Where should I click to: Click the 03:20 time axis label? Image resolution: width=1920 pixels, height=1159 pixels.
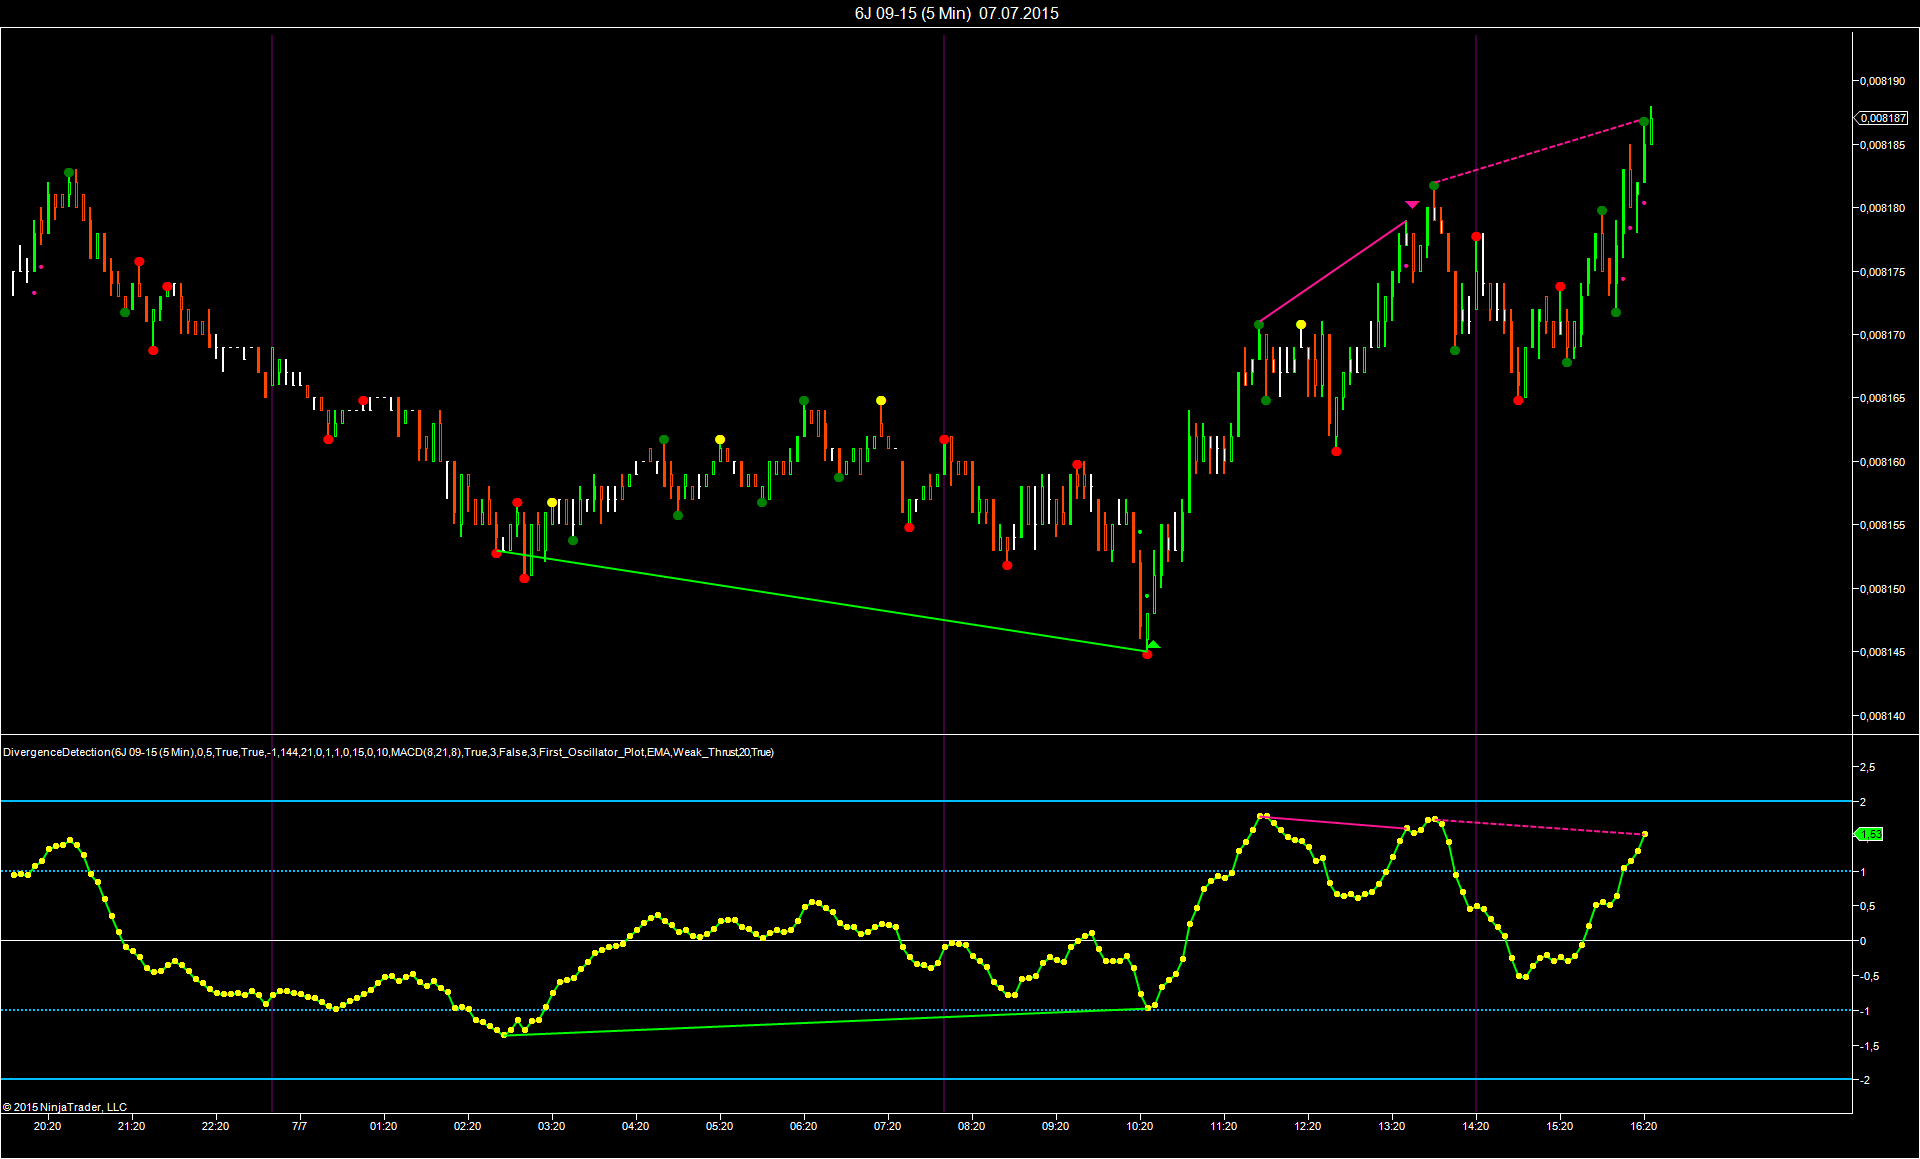551,1126
